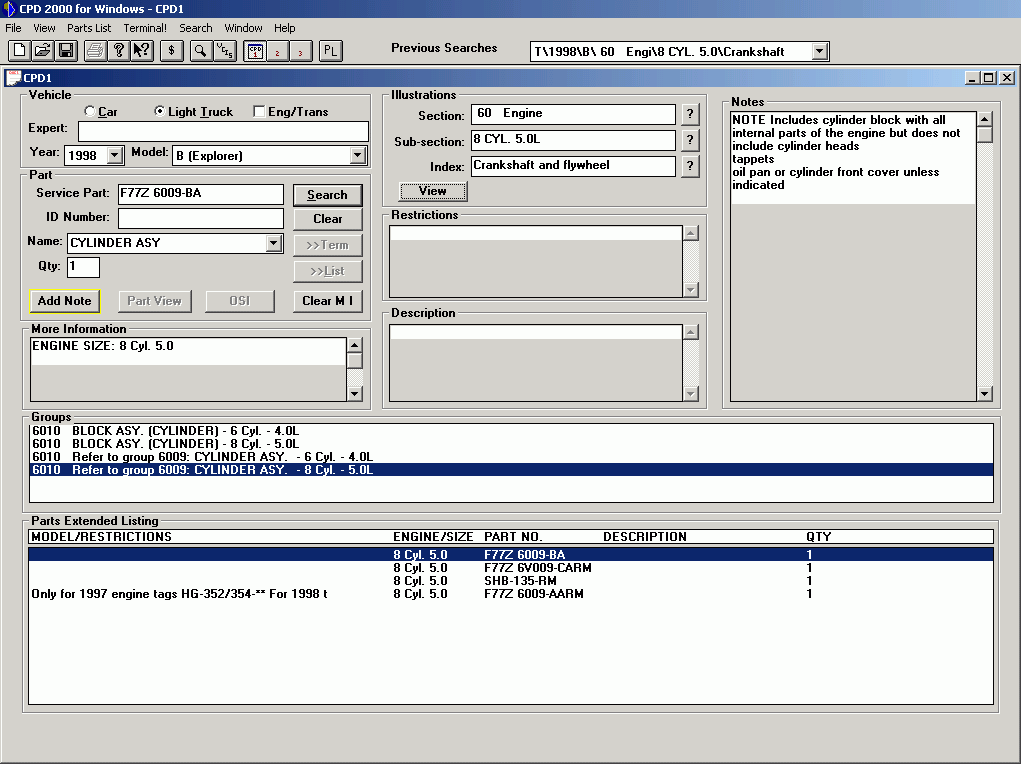The image size is (1021, 764).
Task: Click the OSI button
Action: coord(240,301)
